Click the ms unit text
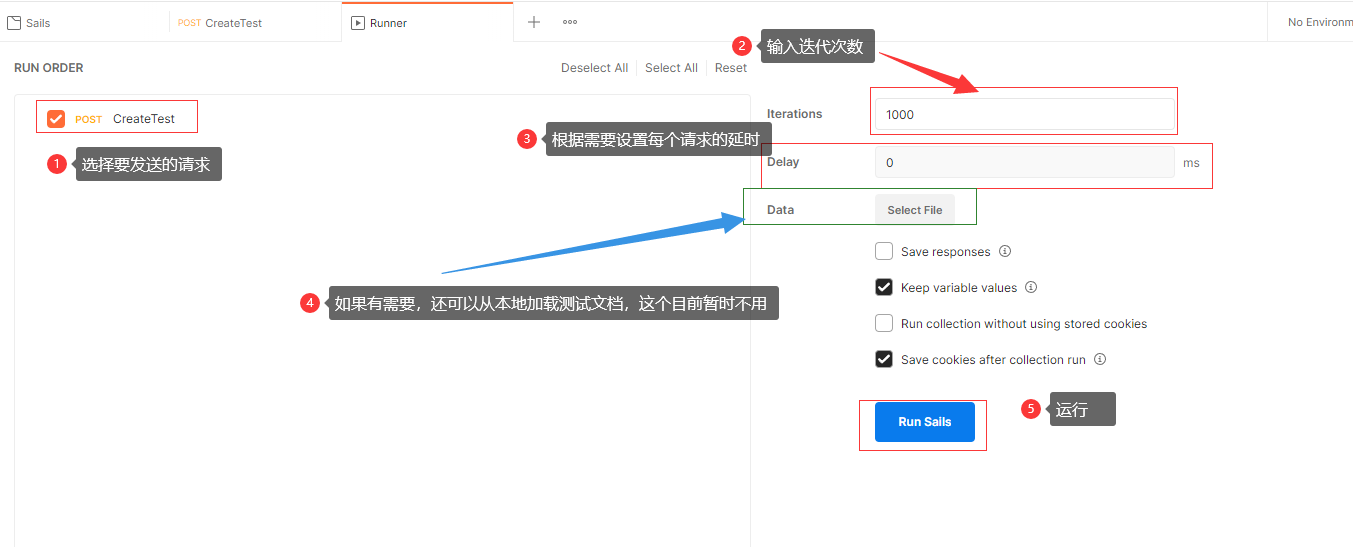Image resolution: width=1353 pixels, height=547 pixels. [1191, 163]
